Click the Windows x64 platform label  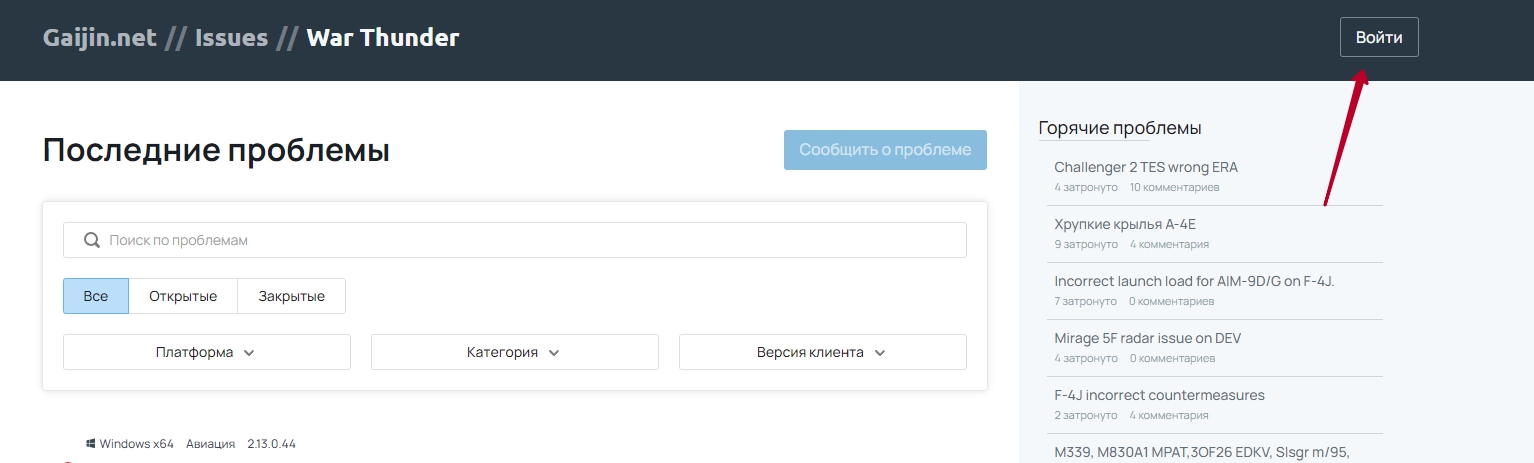tap(137, 444)
